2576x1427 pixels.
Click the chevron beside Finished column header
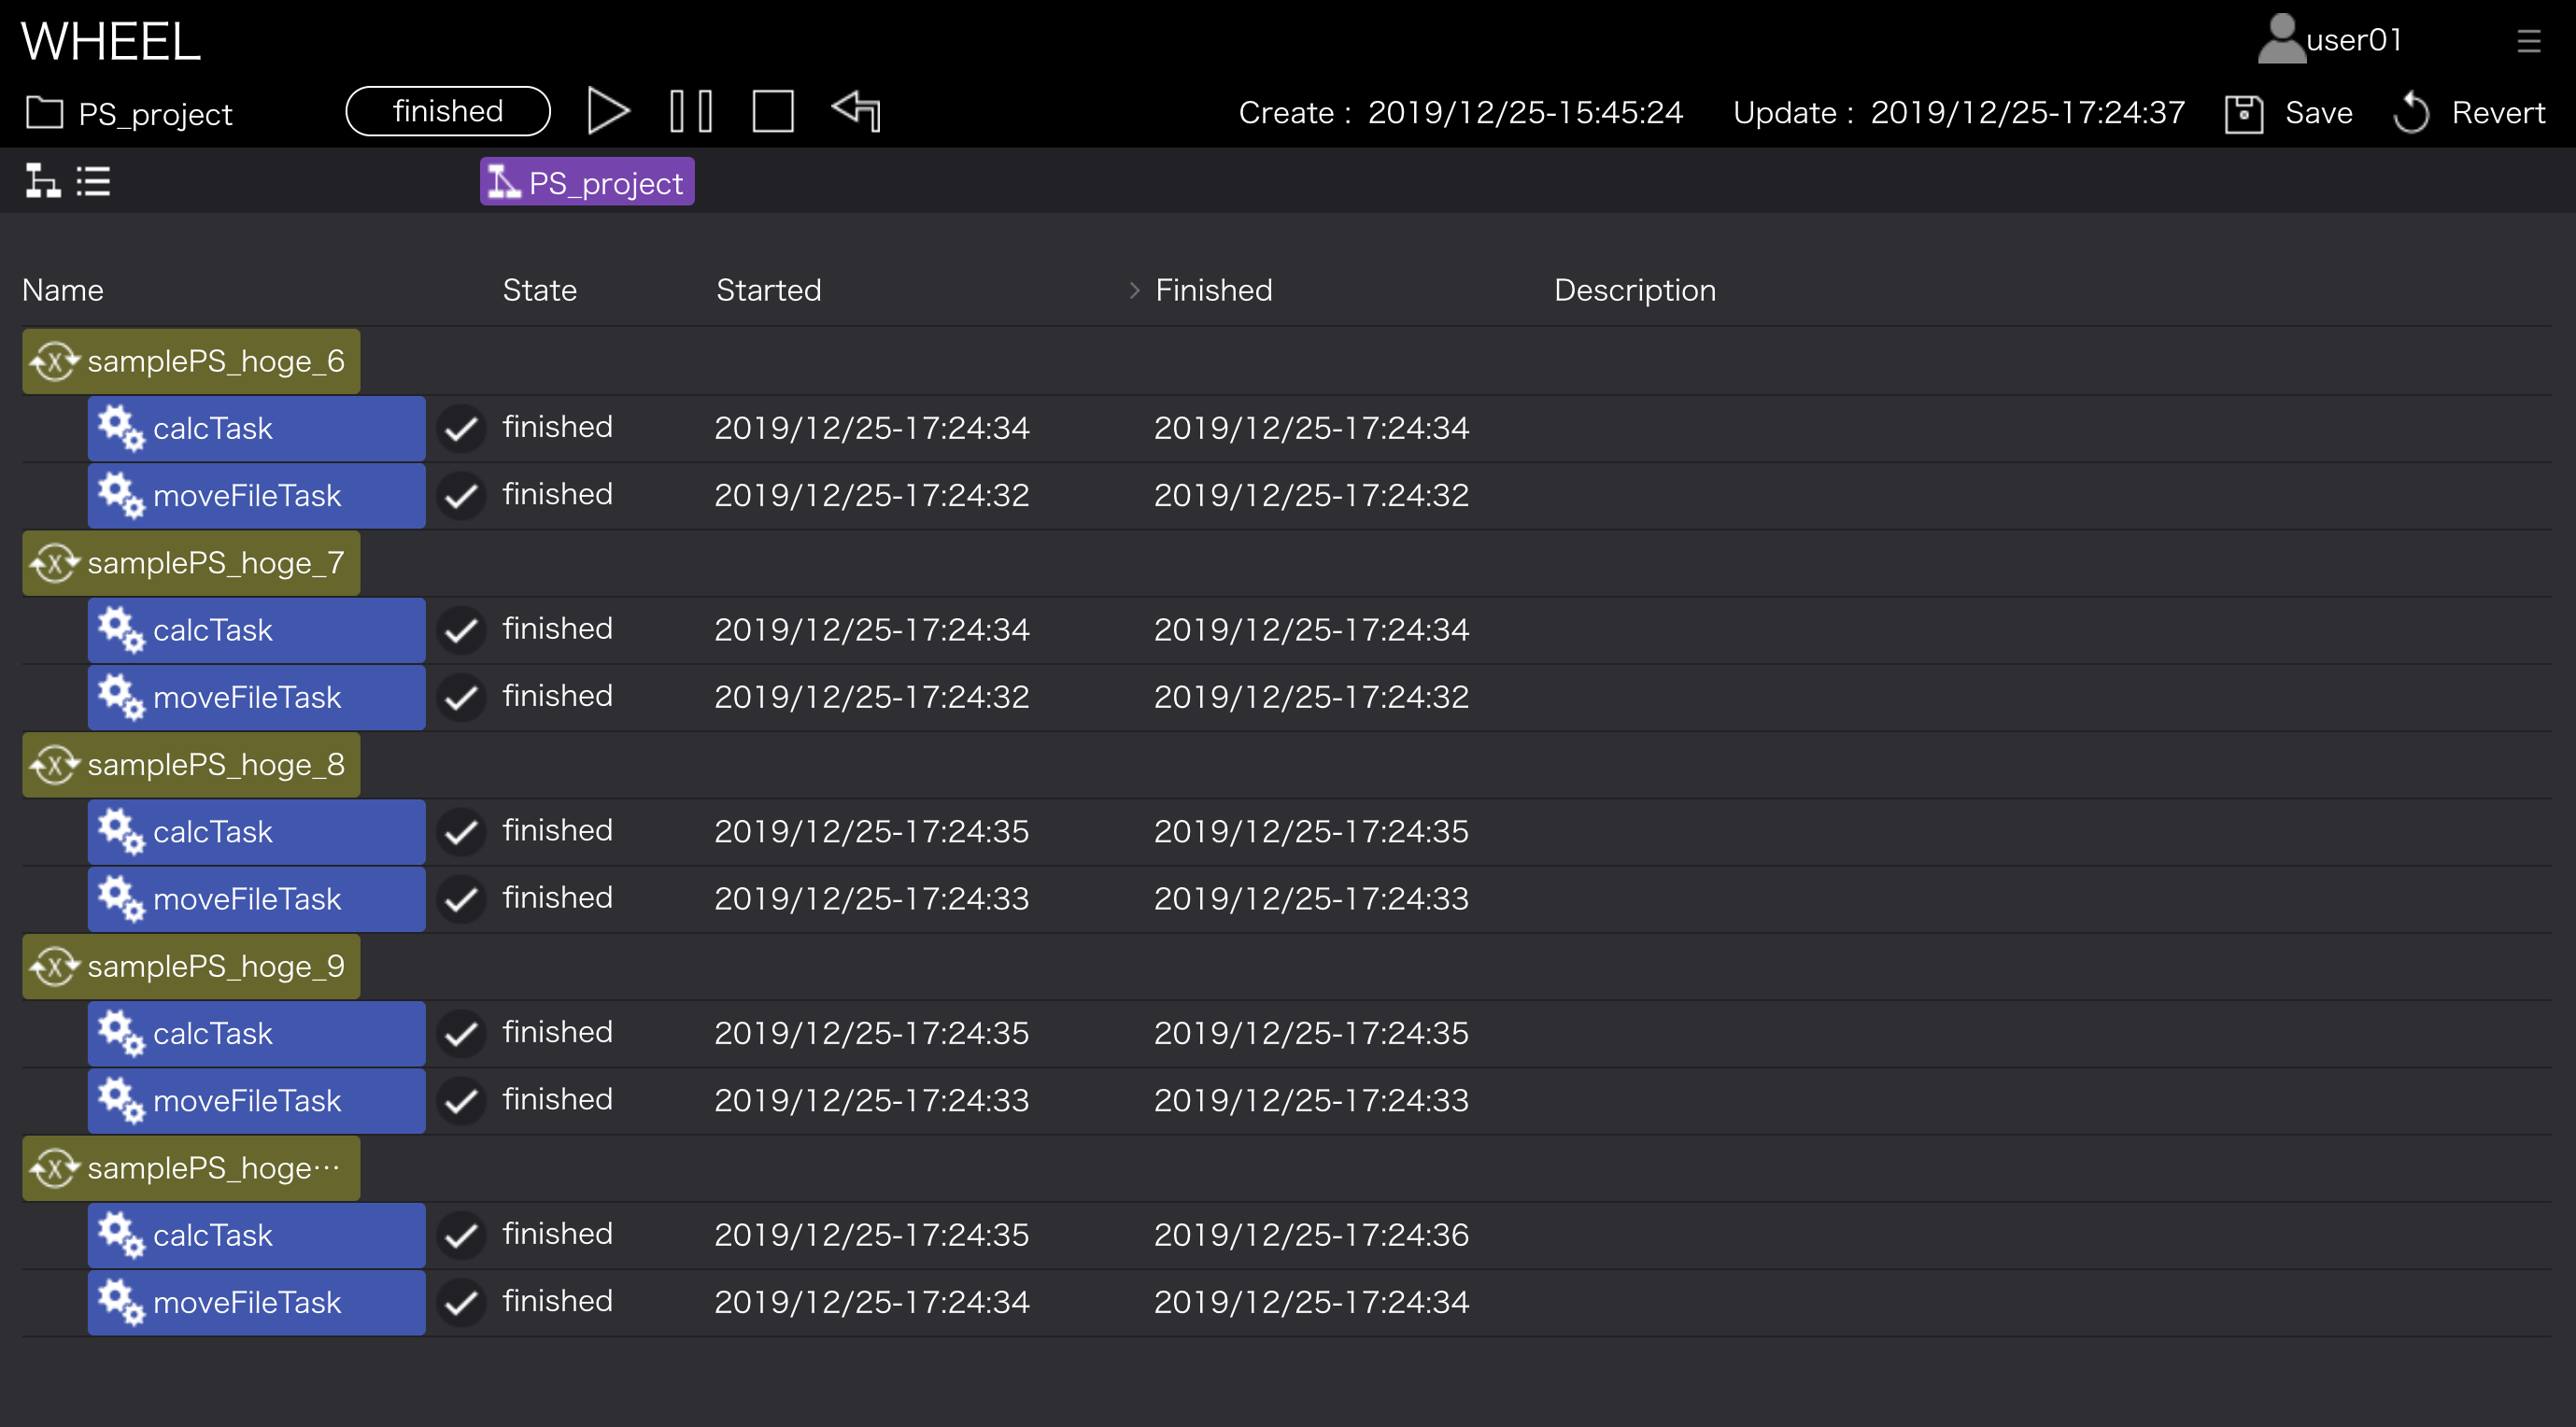pyautogui.click(x=1134, y=290)
